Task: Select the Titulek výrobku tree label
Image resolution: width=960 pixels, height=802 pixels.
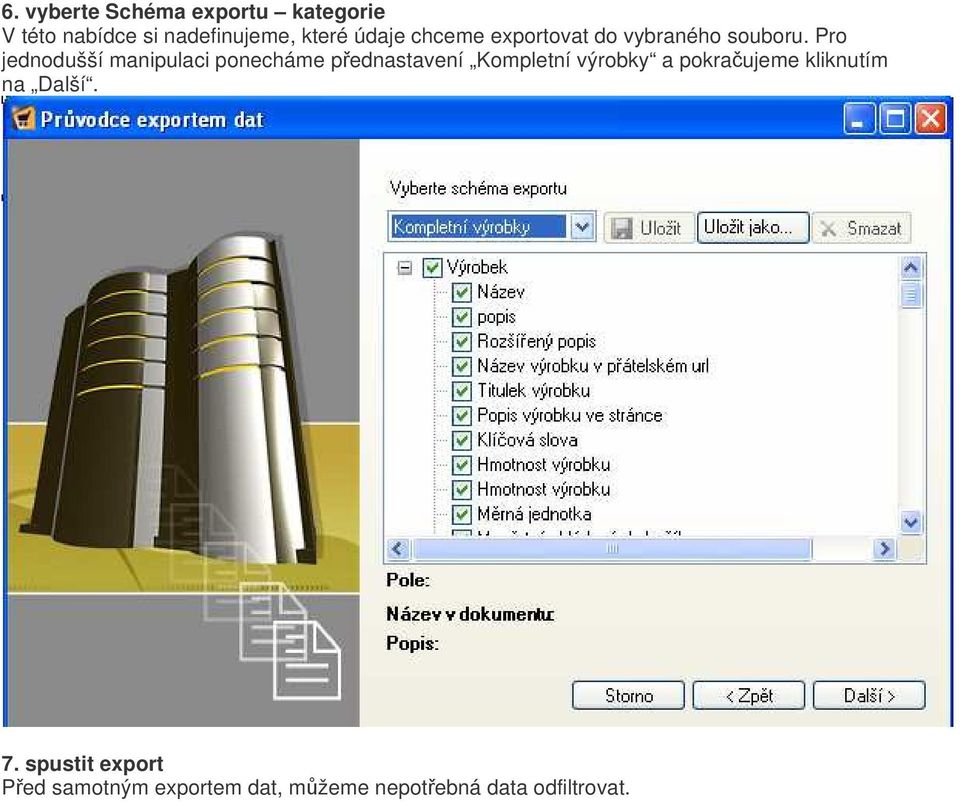Action: coord(534,391)
